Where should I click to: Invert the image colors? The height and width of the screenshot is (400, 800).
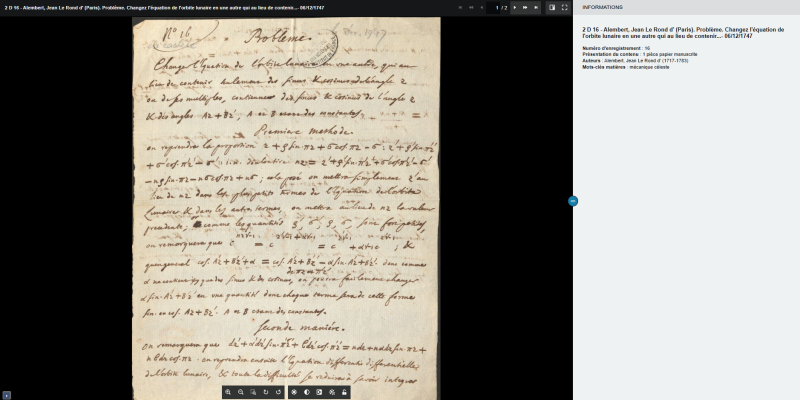[x=319, y=392]
